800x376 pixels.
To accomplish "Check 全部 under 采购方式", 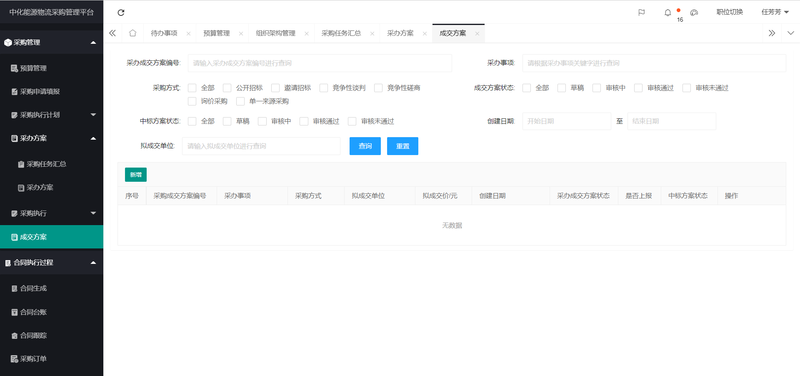I will 192,88.
